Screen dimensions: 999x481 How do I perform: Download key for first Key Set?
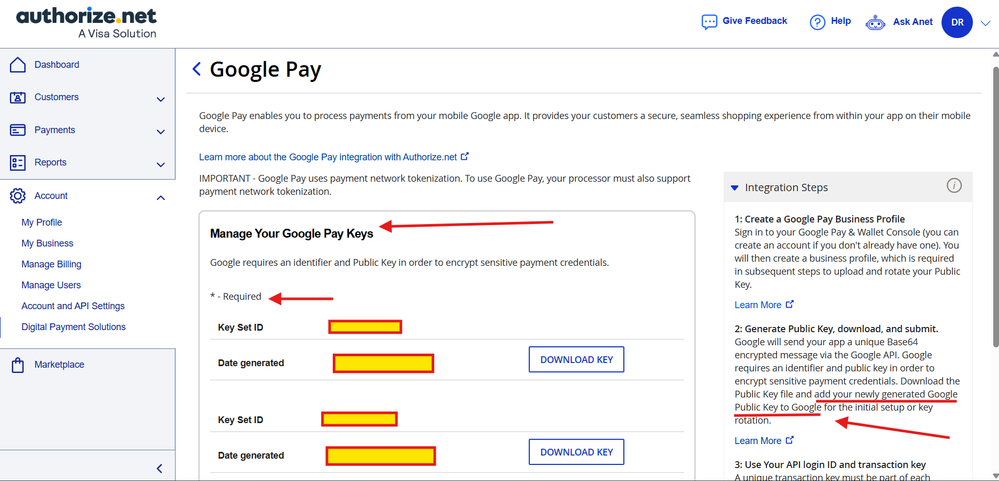click(x=577, y=359)
